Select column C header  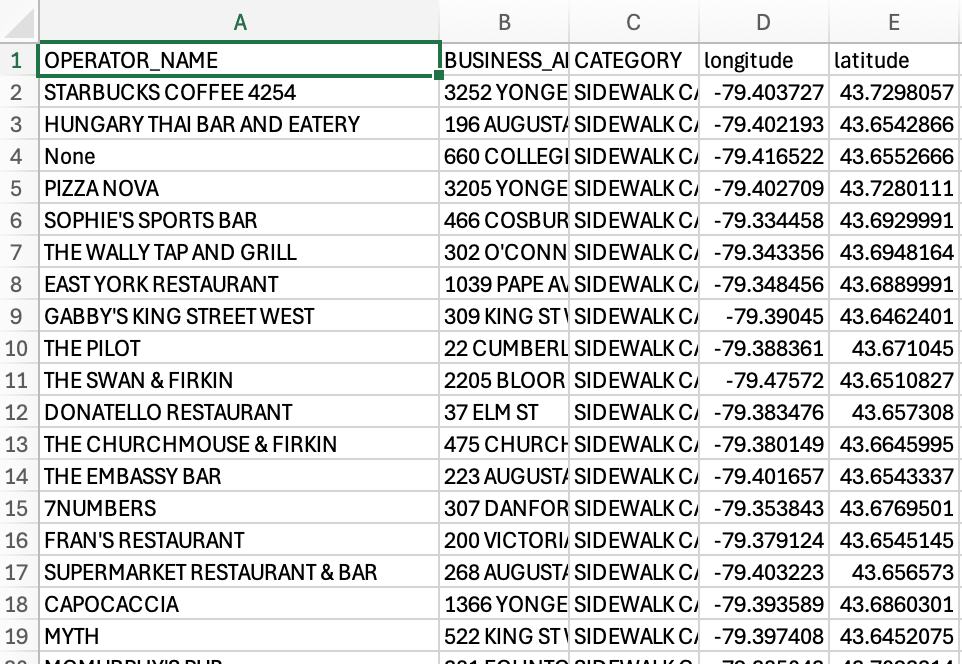[634, 22]
